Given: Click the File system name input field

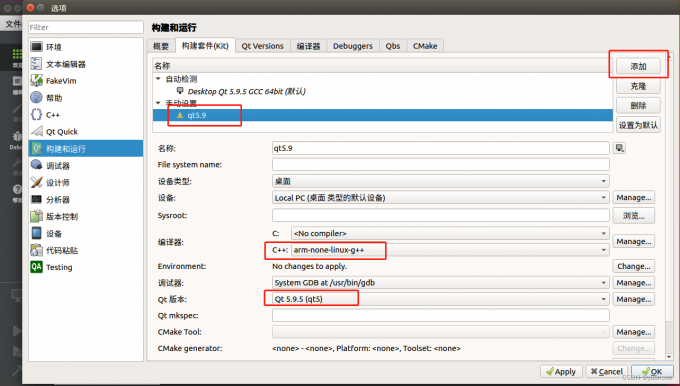Looking at the screenshot, I should pos(441,165).
